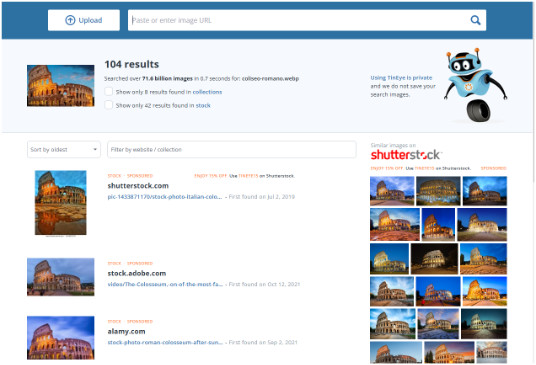Open 'Using TinEye is private' link
Viewport: 536px width, 365px height.
401,78
